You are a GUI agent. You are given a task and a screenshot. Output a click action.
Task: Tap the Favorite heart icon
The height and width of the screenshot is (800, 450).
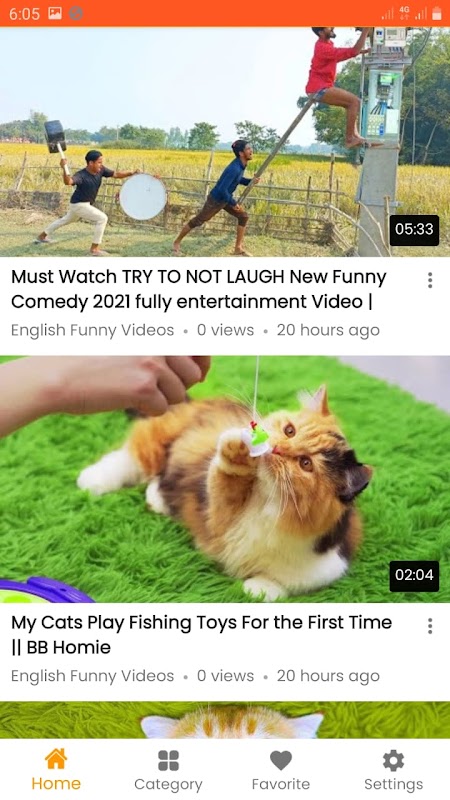[281, 760]
